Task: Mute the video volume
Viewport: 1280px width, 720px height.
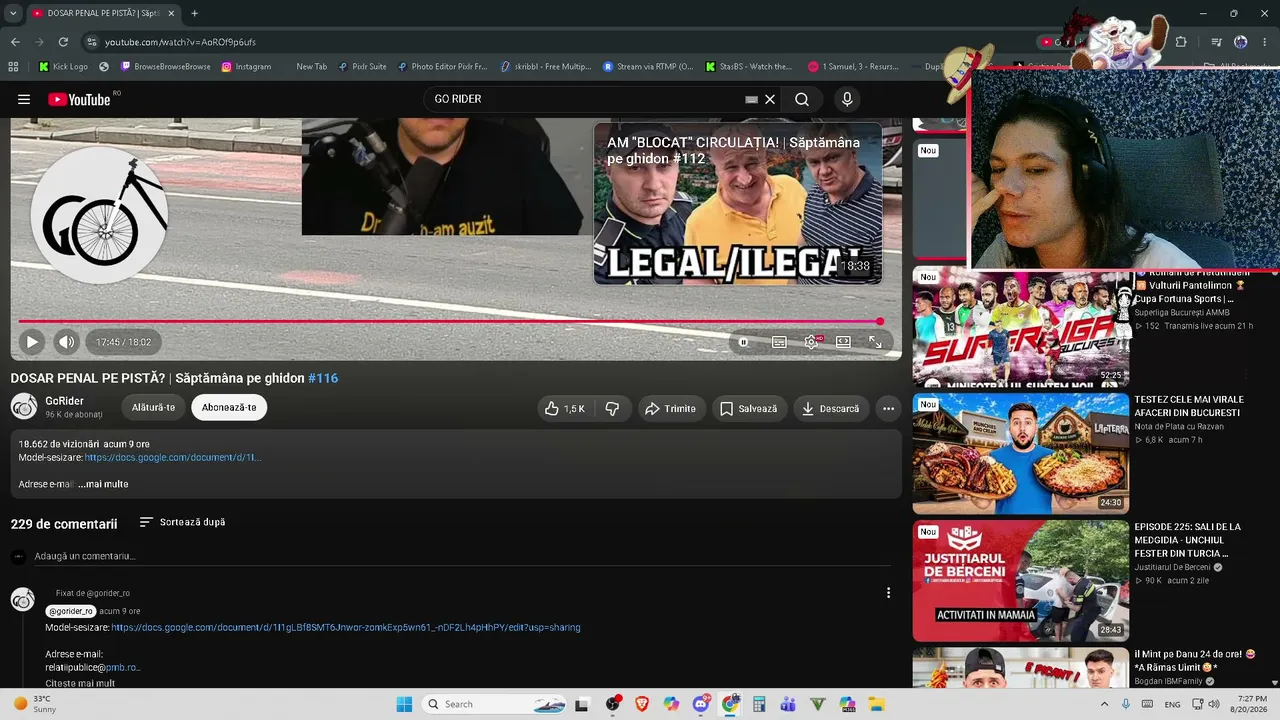Action: [x=66, y=342]
